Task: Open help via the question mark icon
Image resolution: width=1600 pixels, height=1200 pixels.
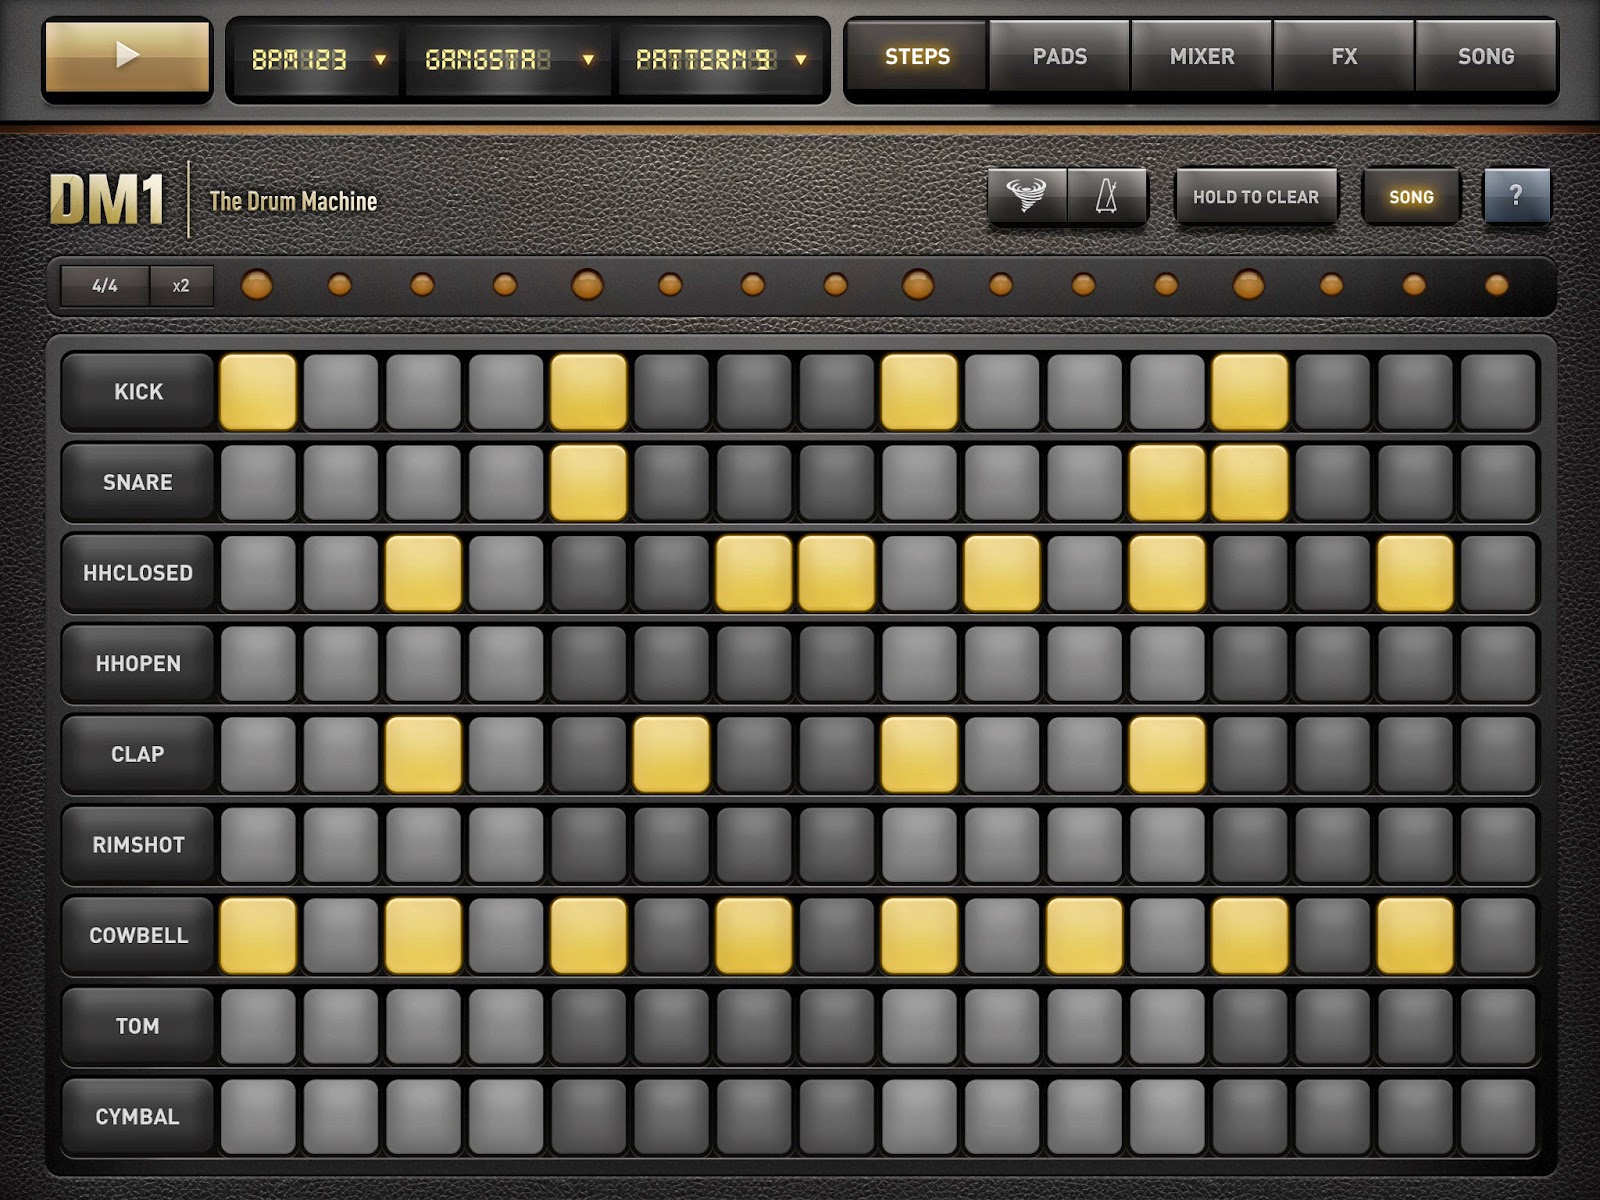Action: [x=1517, y=196]
